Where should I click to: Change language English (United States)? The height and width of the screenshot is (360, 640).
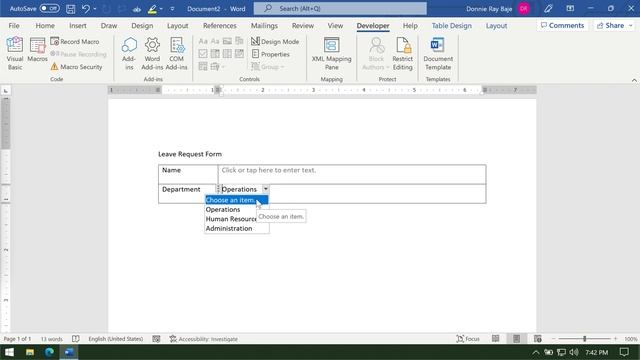[x=116, y=339]
